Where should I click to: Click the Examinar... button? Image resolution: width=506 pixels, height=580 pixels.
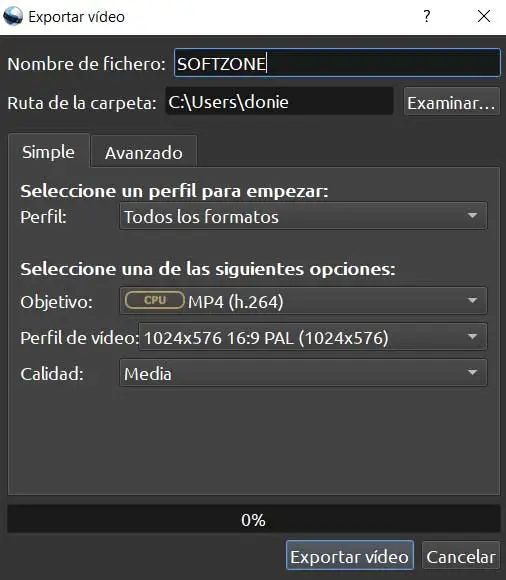(452, 102)
